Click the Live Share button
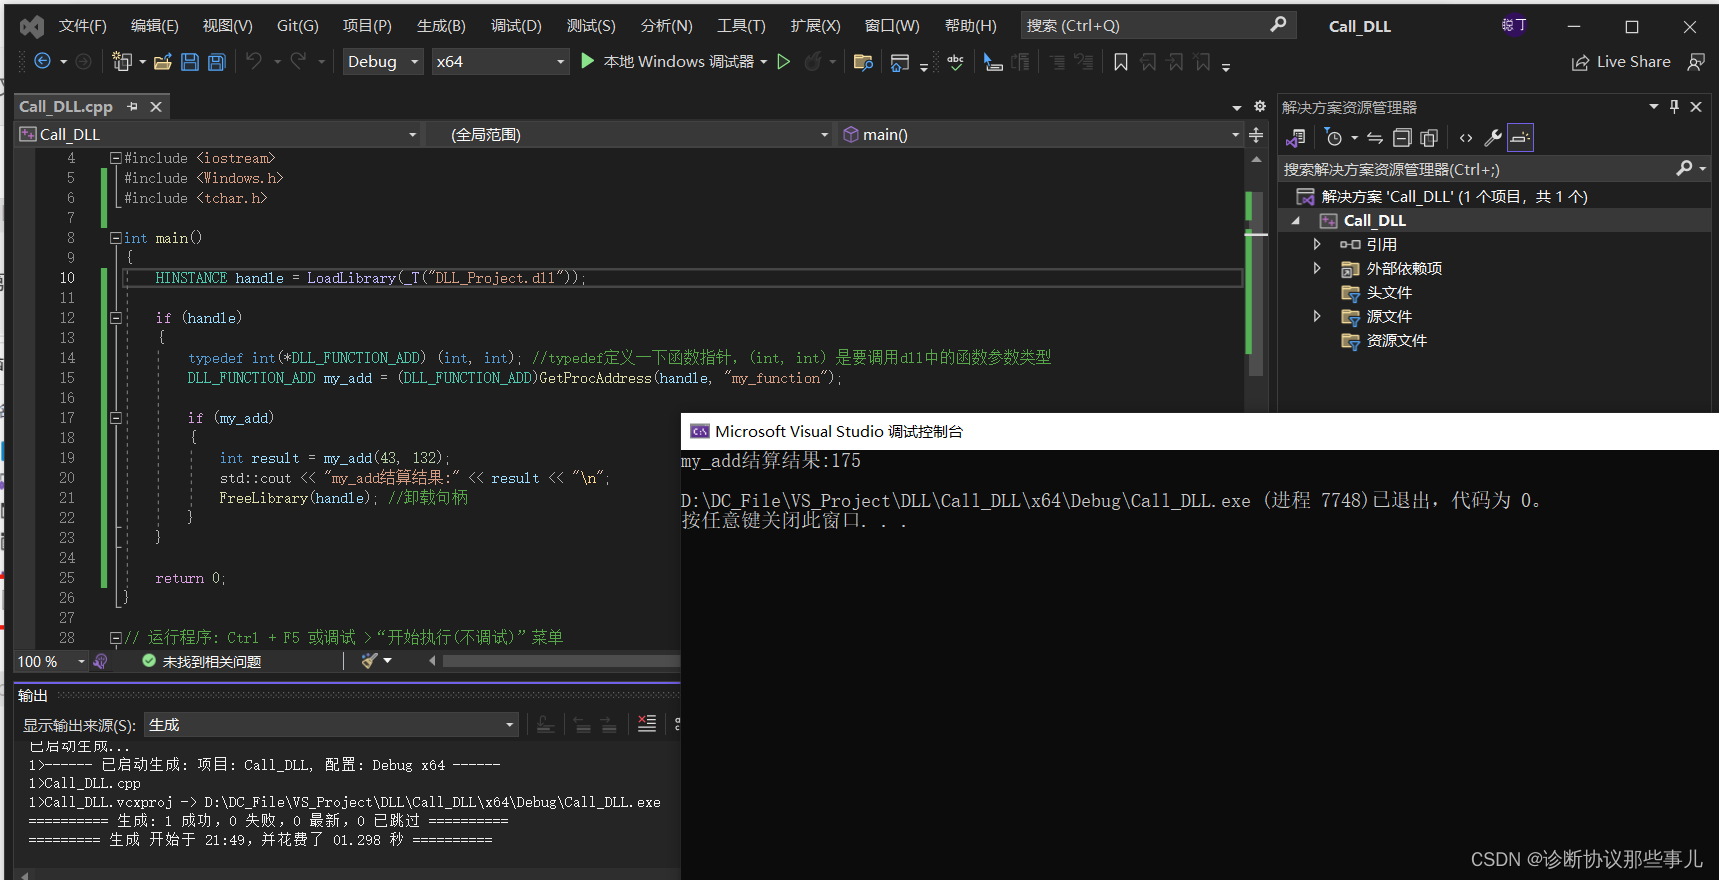Viewport: 1719px width, 880px height. point(1620,62)
